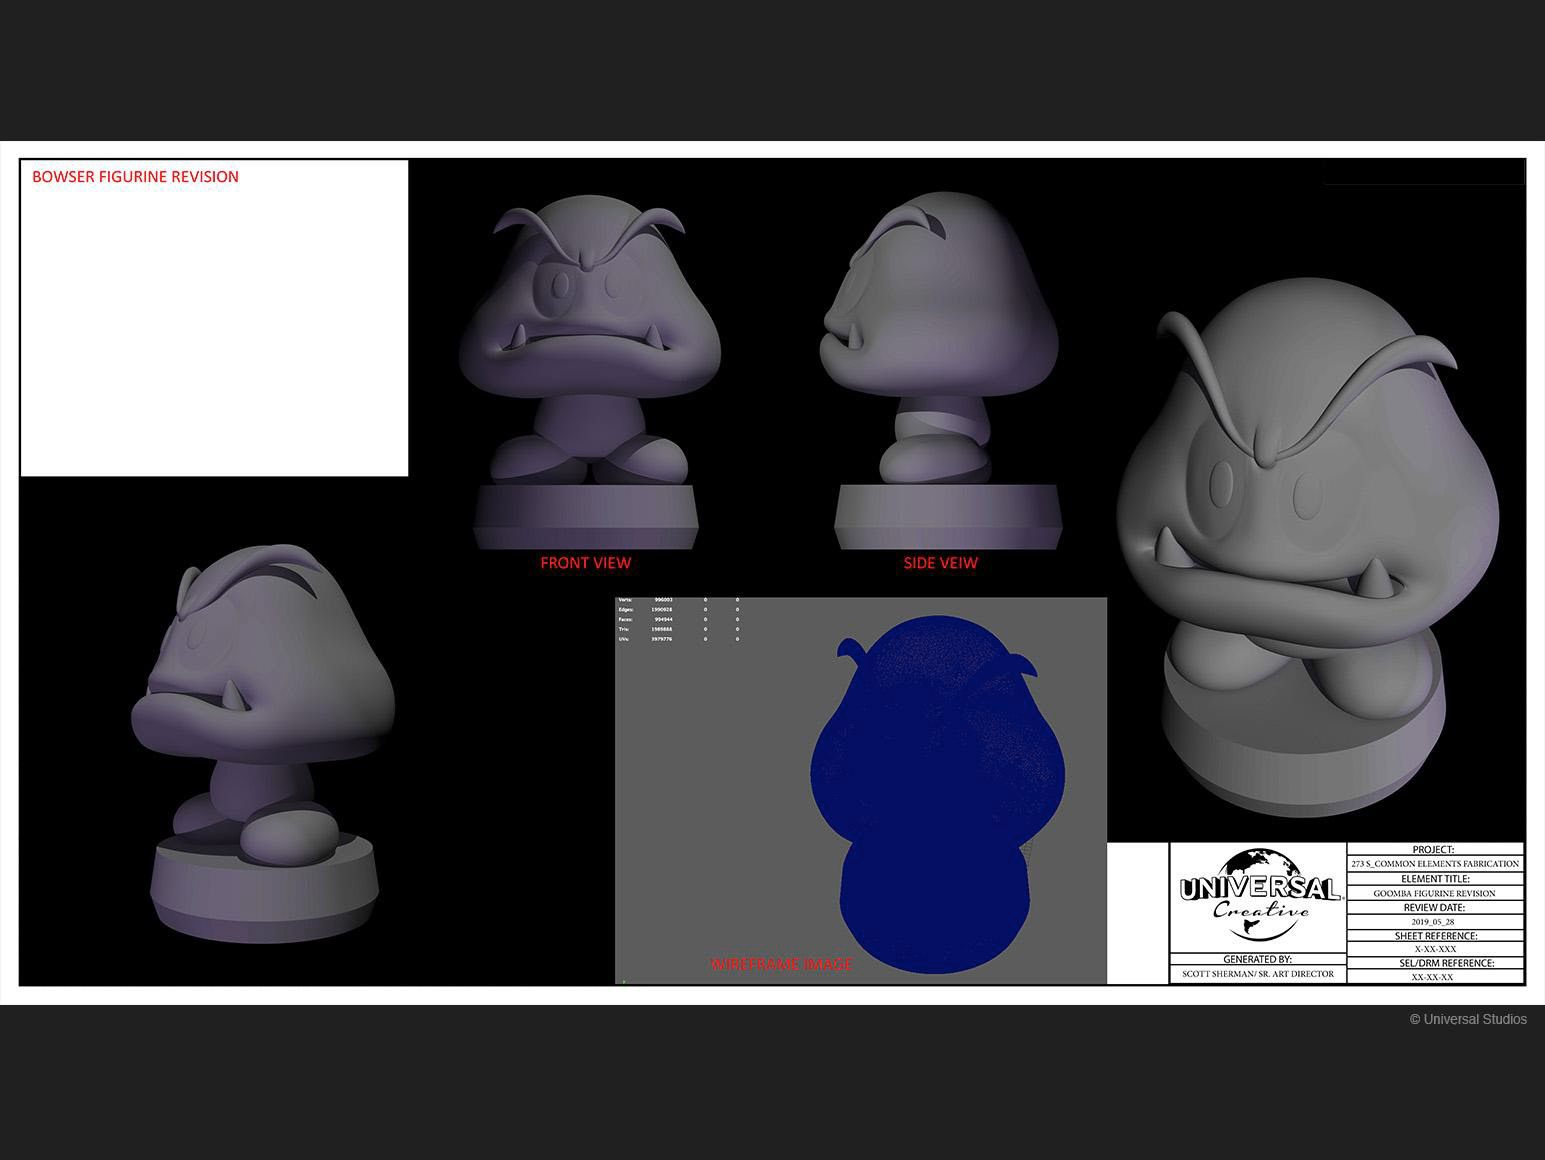Click the 'Edges:' stat row
This screenshot has width=1545, height=1160.
(680, 609)
